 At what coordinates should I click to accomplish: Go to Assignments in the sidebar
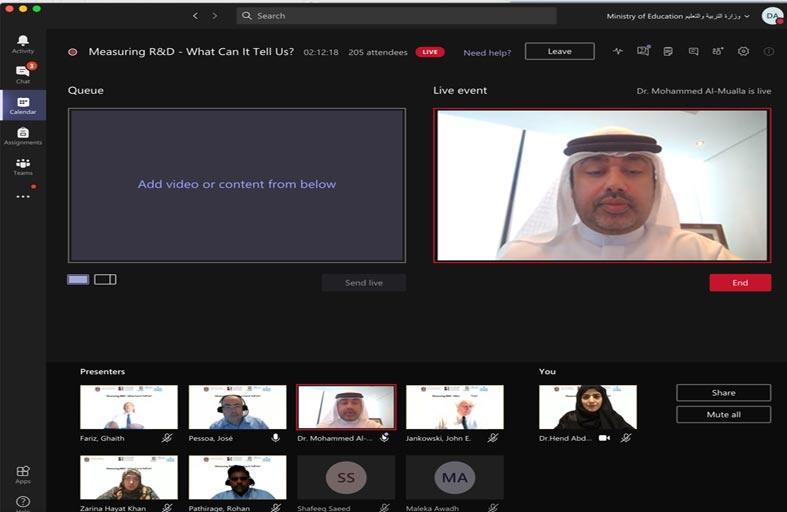[x=22, y=135]
